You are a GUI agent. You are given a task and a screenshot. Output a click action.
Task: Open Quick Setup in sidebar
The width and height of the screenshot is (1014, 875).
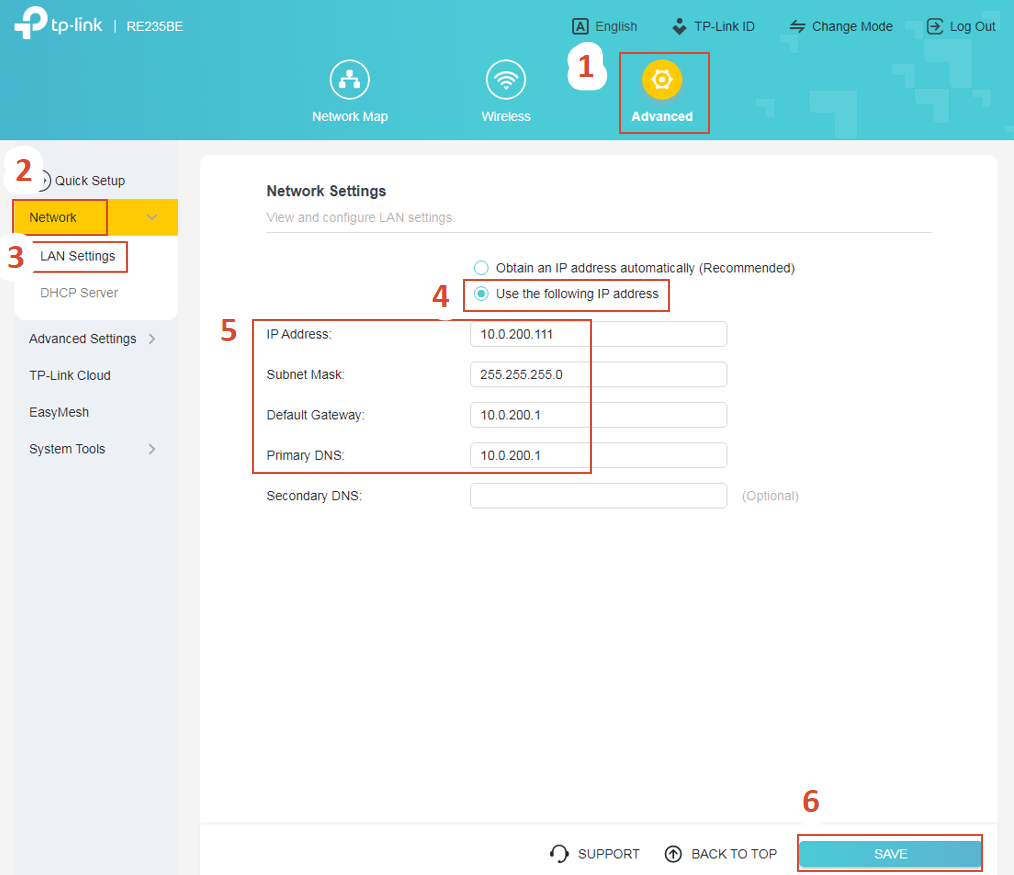point(89,180)
